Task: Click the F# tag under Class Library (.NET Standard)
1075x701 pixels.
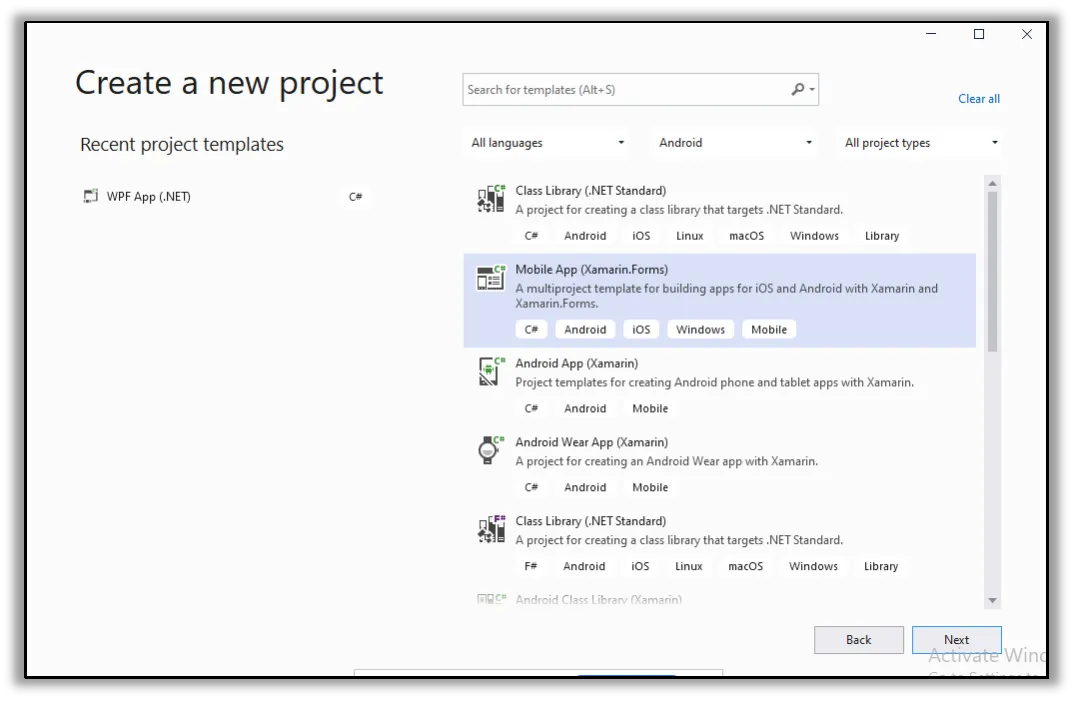Action: coord(531,567)
